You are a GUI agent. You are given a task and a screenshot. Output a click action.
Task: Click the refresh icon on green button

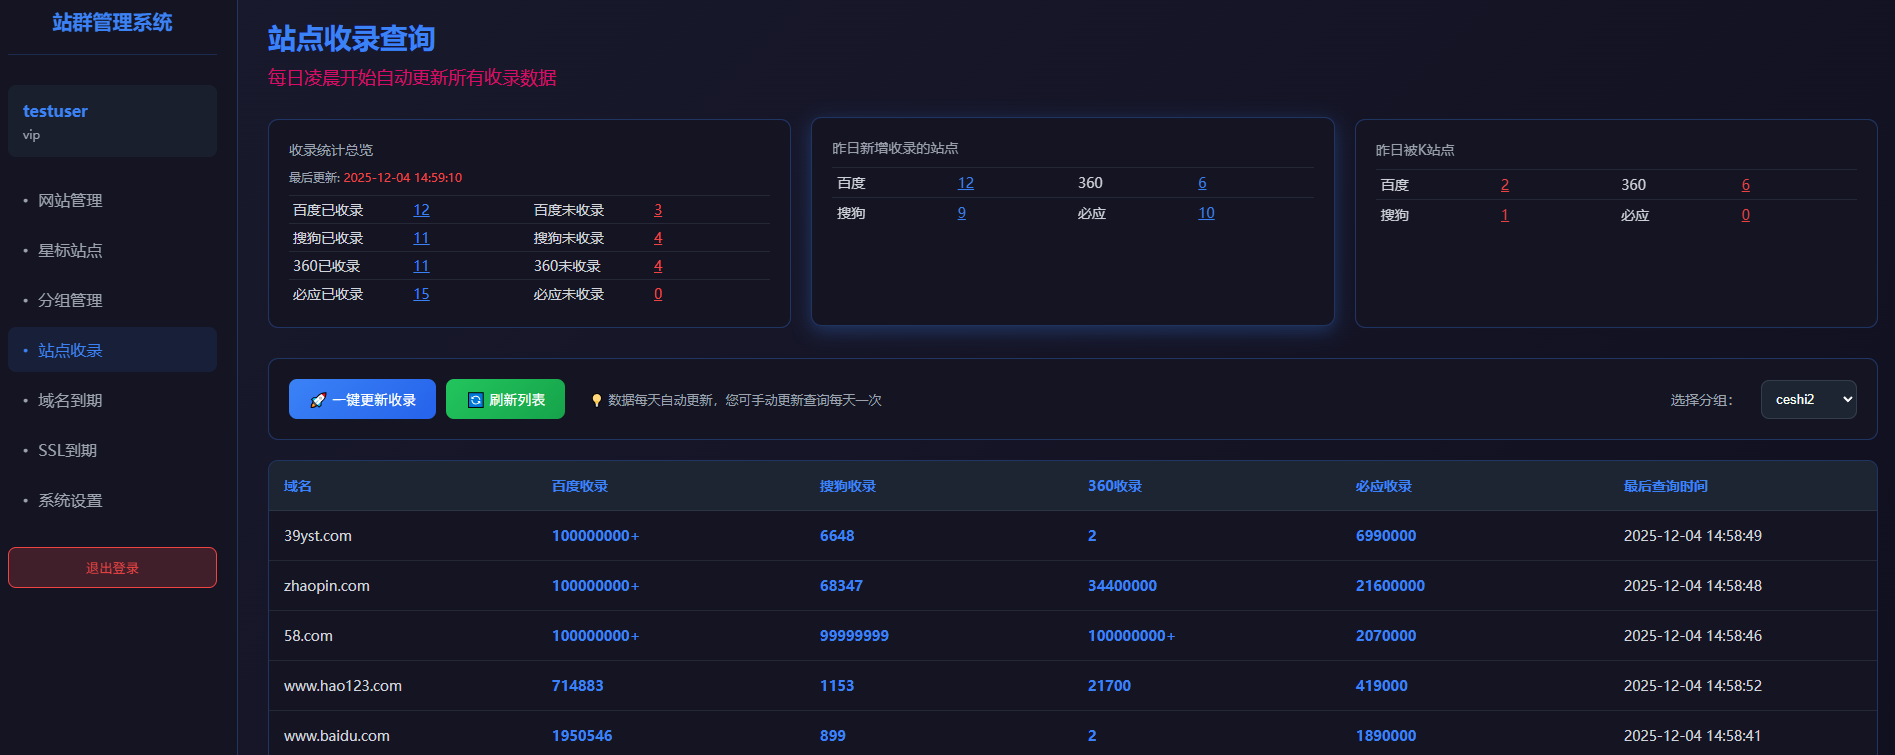[476, 400]
